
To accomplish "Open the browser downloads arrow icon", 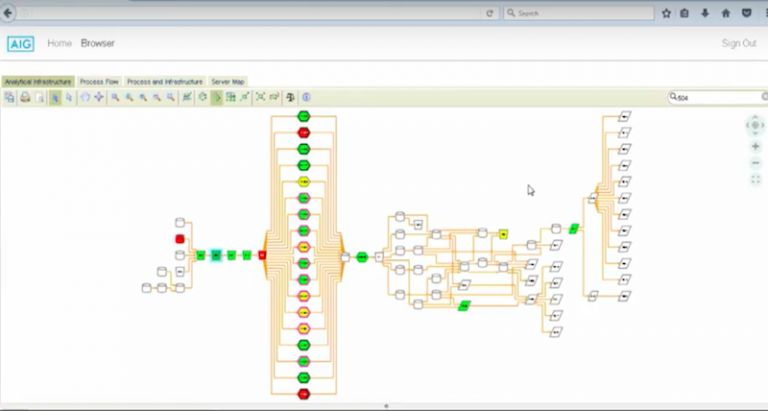I will point(706,13).
